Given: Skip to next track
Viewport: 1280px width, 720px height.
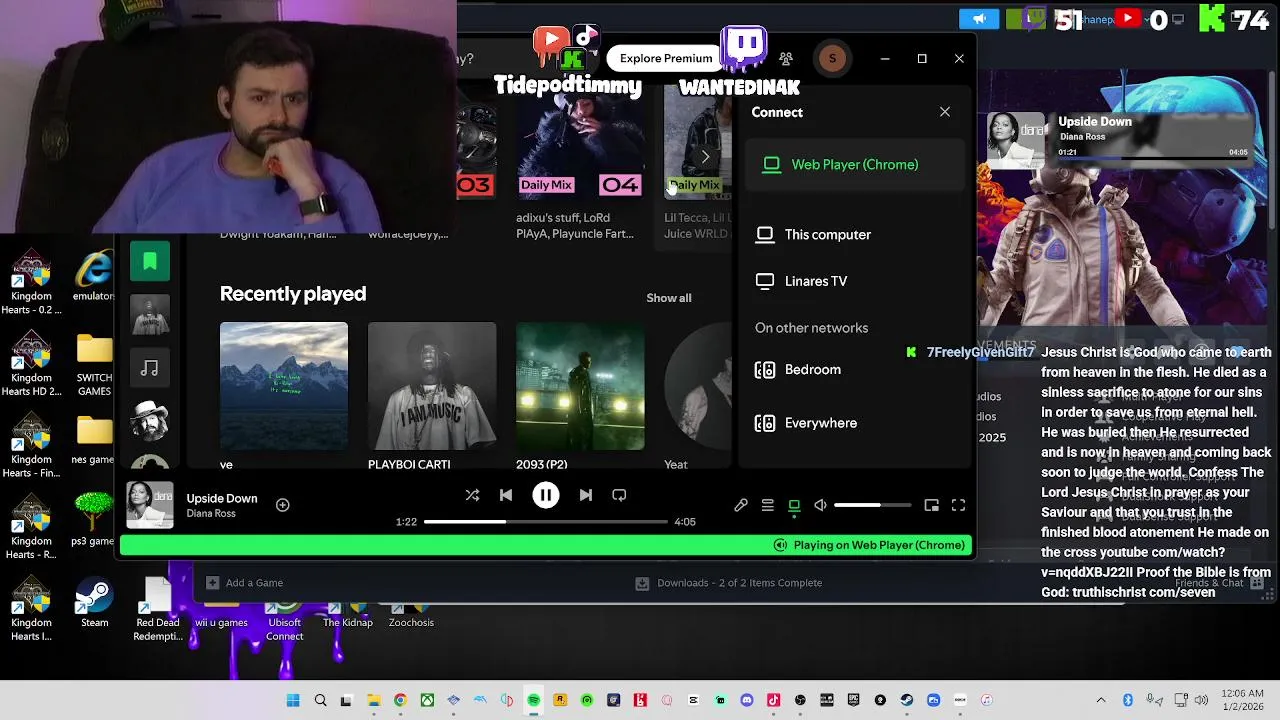Looking at the screenshot, I should click(586, 495).
